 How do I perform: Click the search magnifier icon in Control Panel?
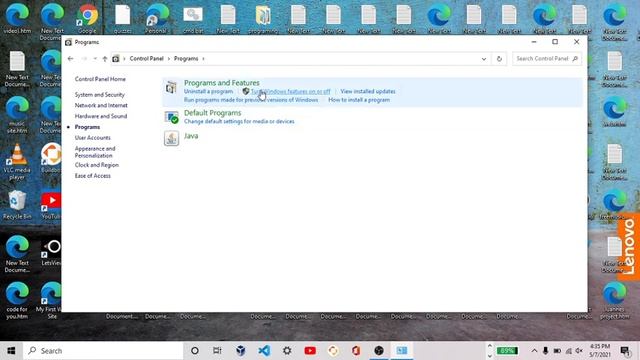575,59
